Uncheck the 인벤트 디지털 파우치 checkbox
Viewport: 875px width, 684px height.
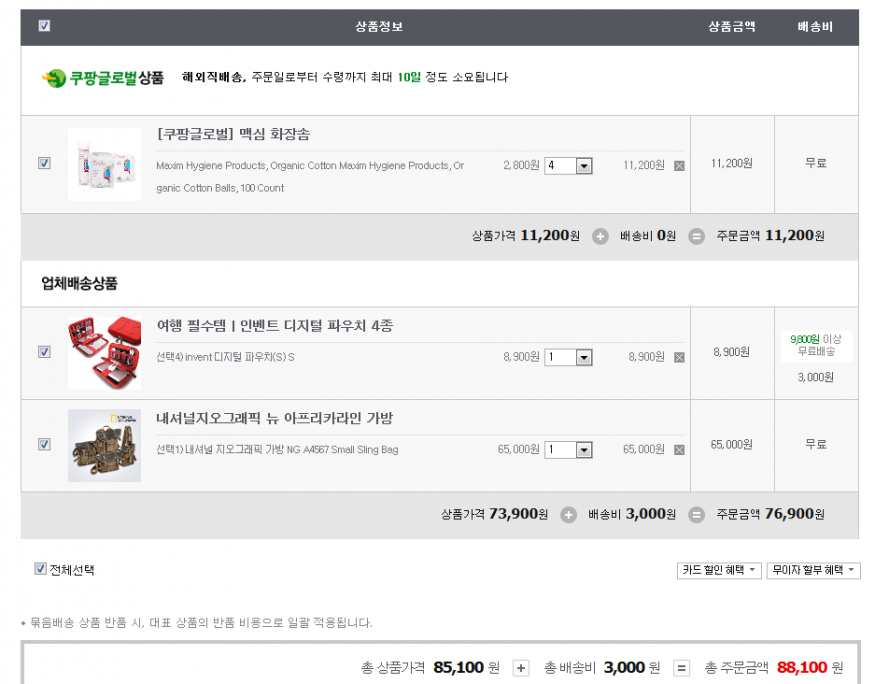[44, 352]
